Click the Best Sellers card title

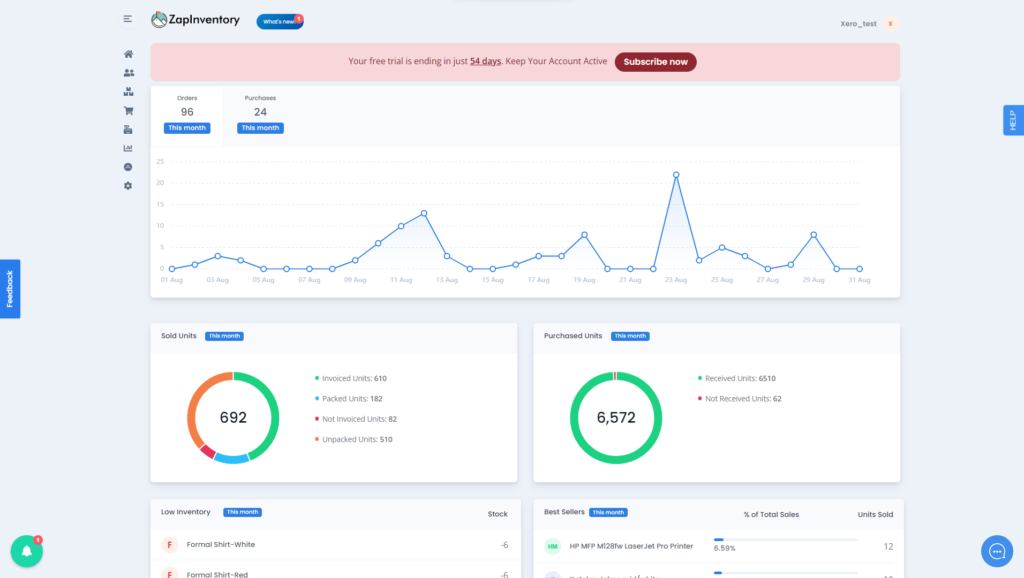(x=564, y=512)
